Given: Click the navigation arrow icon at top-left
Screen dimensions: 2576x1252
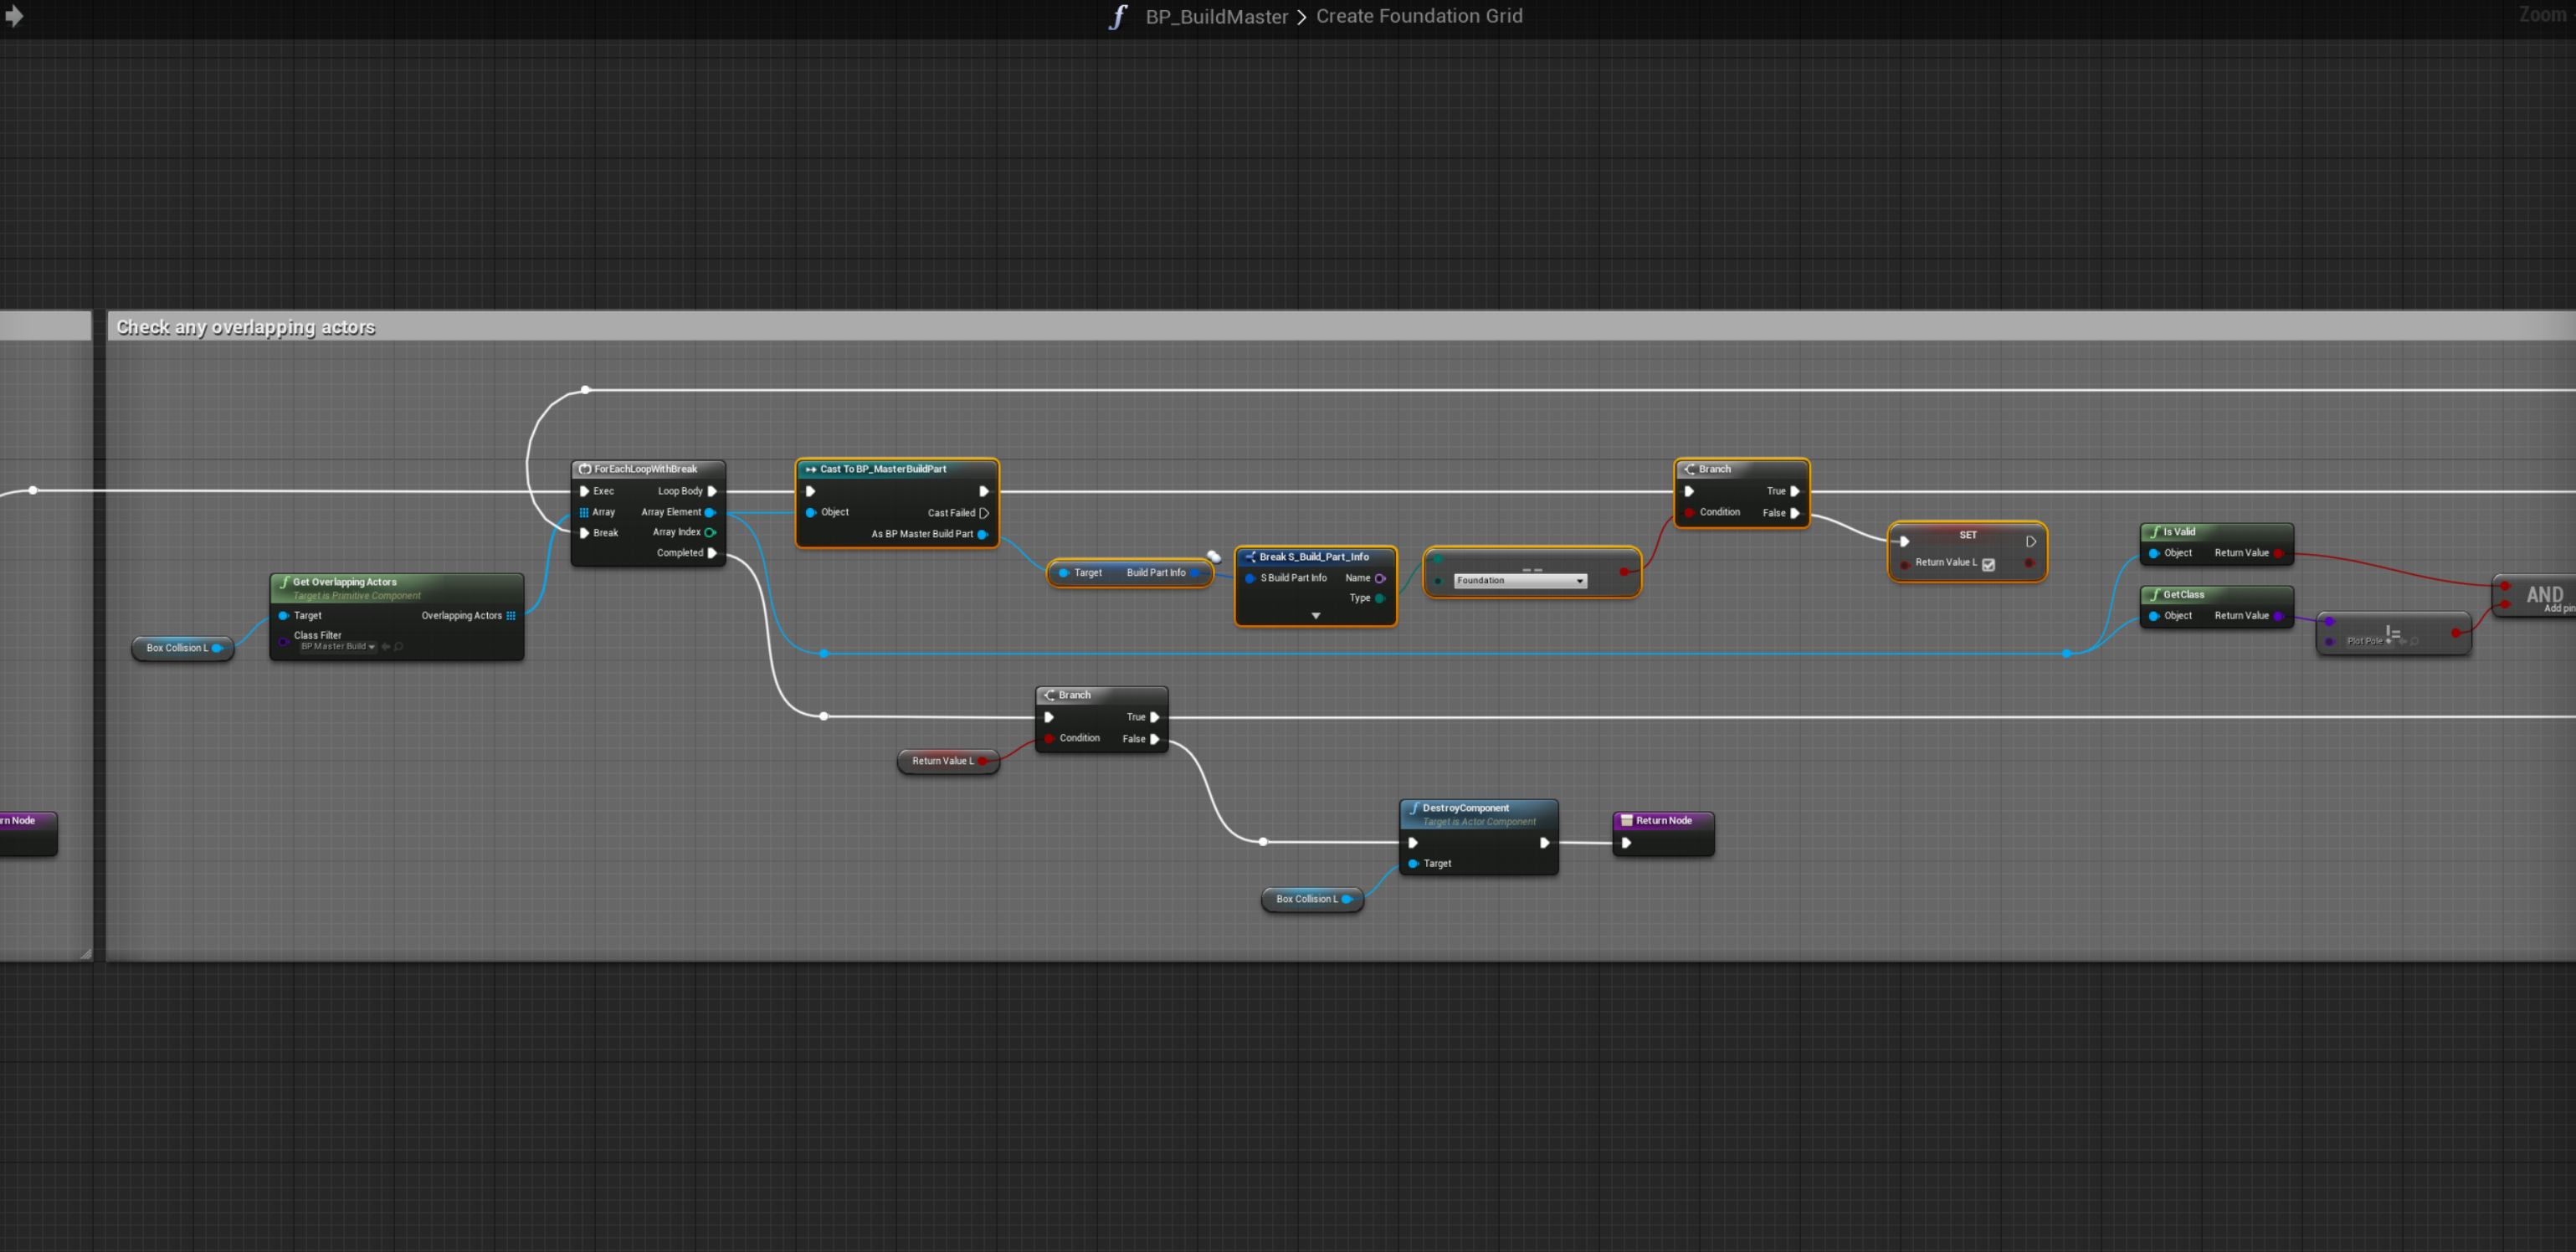Looking at the screenshot, I should pyautogui.click(x=14, y=17).
